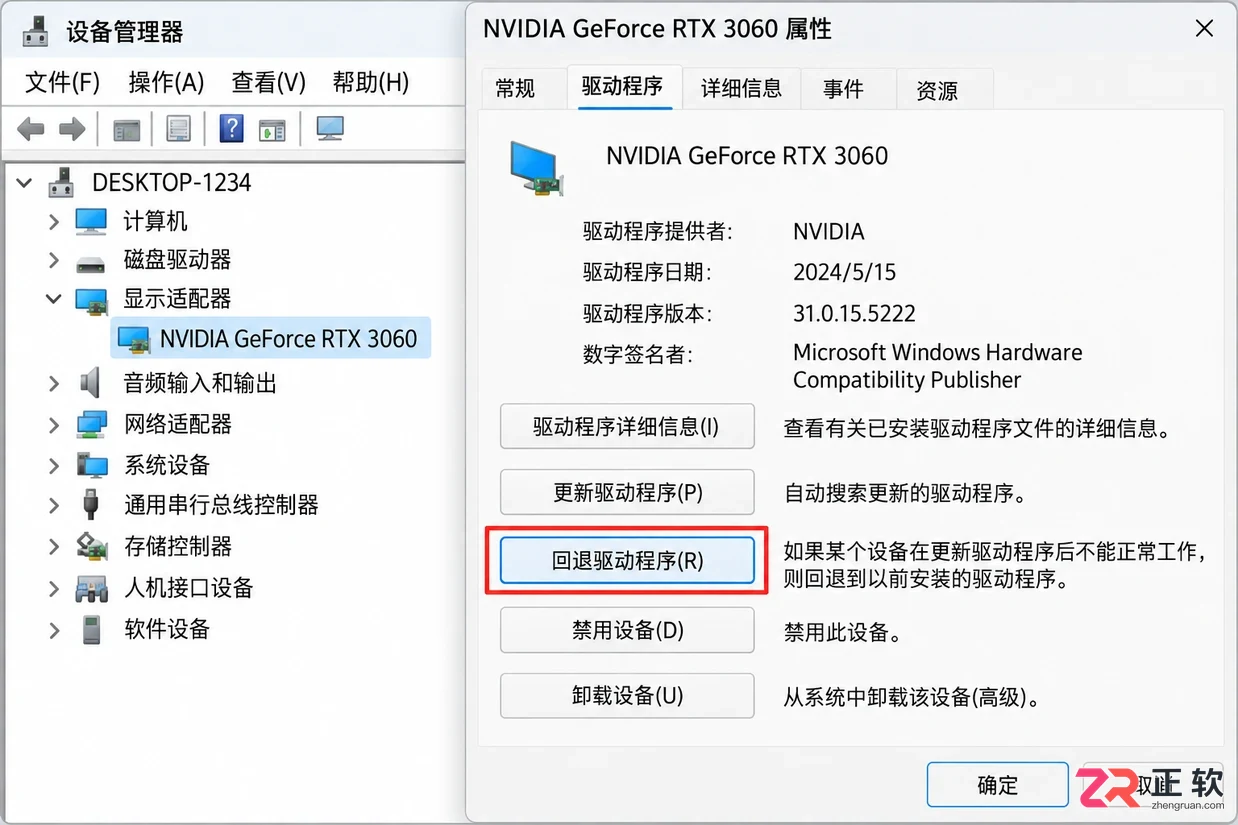Click the 系统设备 icon in the tree
Viewport: 1238px width, 825px height.
[x=91, y=465]
